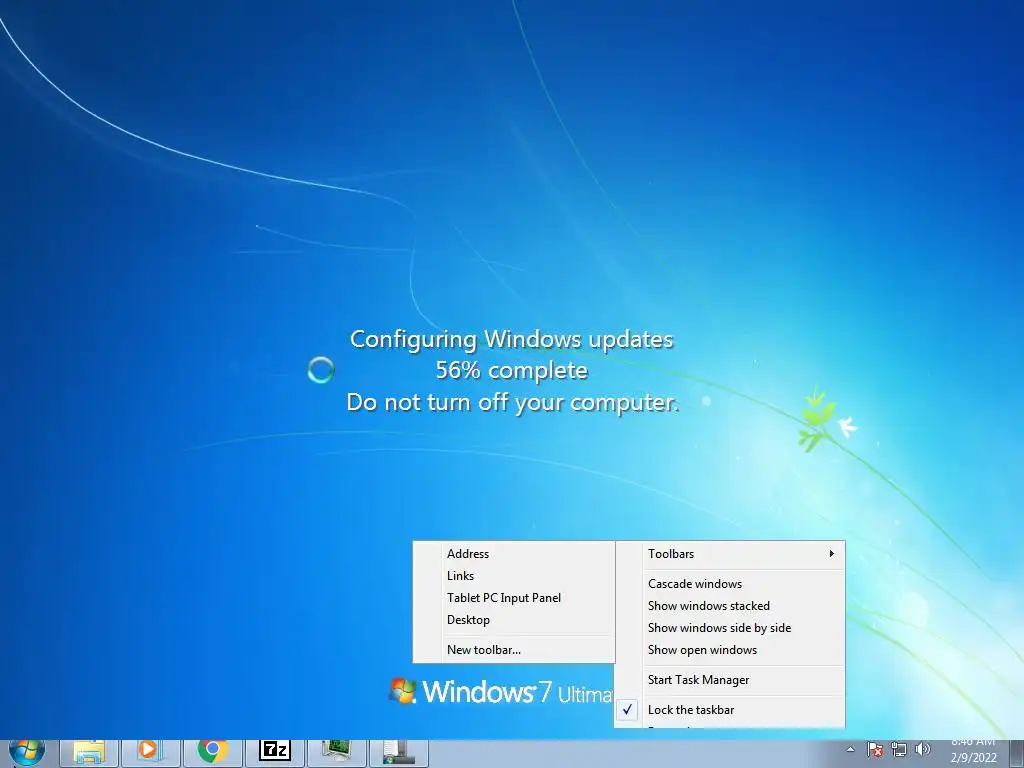Image resolution: width=1024 pixels, height=768 pixels.
Task: Enable the Links toolbar
Action: (x=515, y=576)
